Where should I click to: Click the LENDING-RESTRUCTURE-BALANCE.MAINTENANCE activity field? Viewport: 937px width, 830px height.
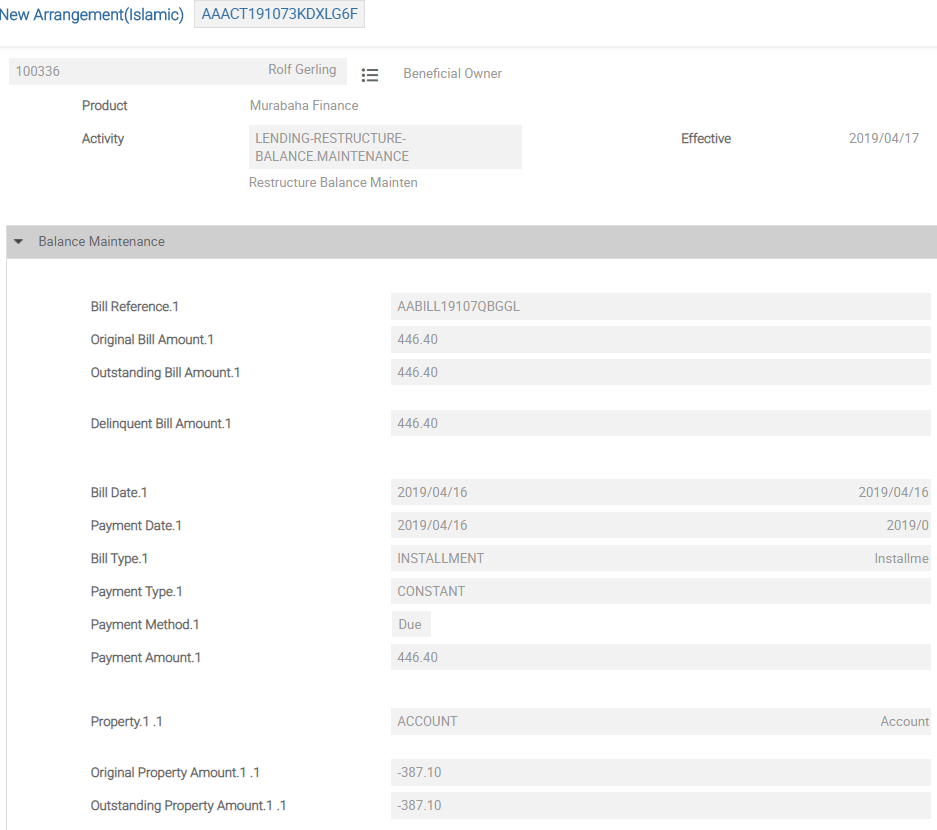point(385,147)
